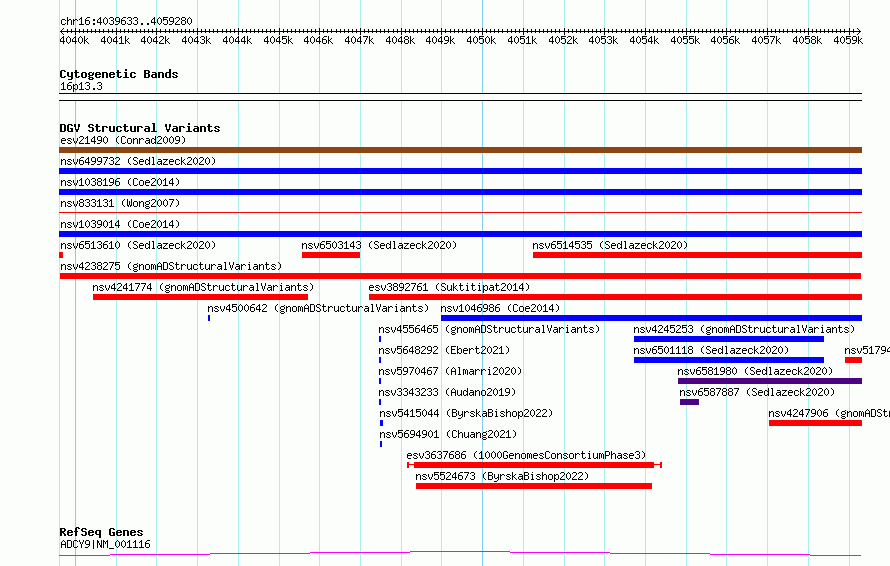The height and width of the screenshot is (566, 890).
Task: Open the ADCY9|NM_001116 gene label
Action: pos(106,544)
